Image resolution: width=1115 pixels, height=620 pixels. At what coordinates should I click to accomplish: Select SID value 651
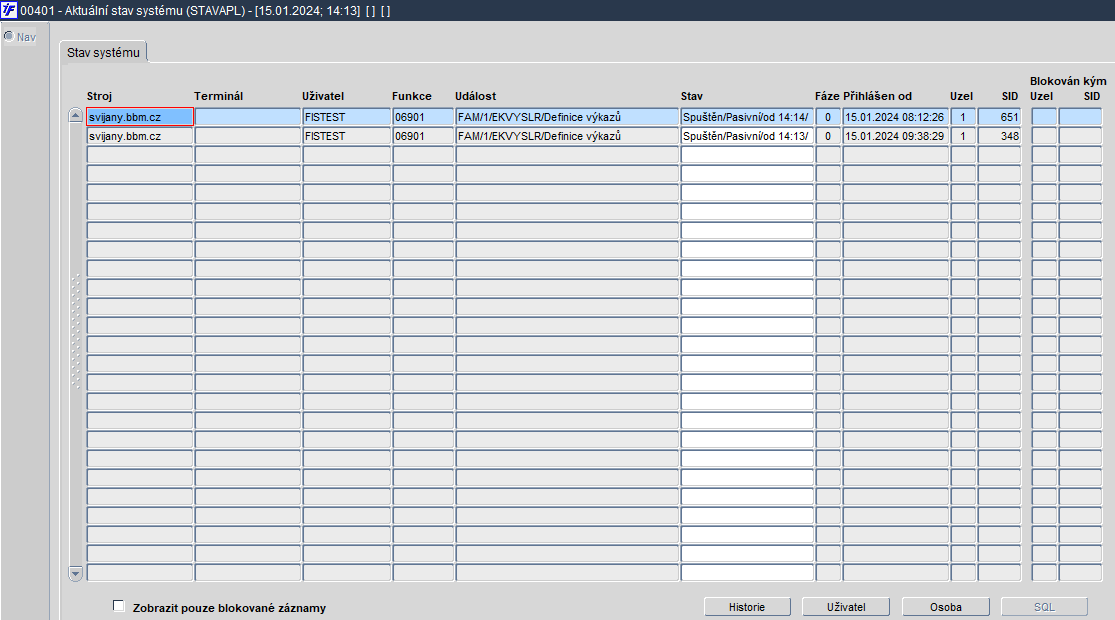click(x=1000, y=117)
